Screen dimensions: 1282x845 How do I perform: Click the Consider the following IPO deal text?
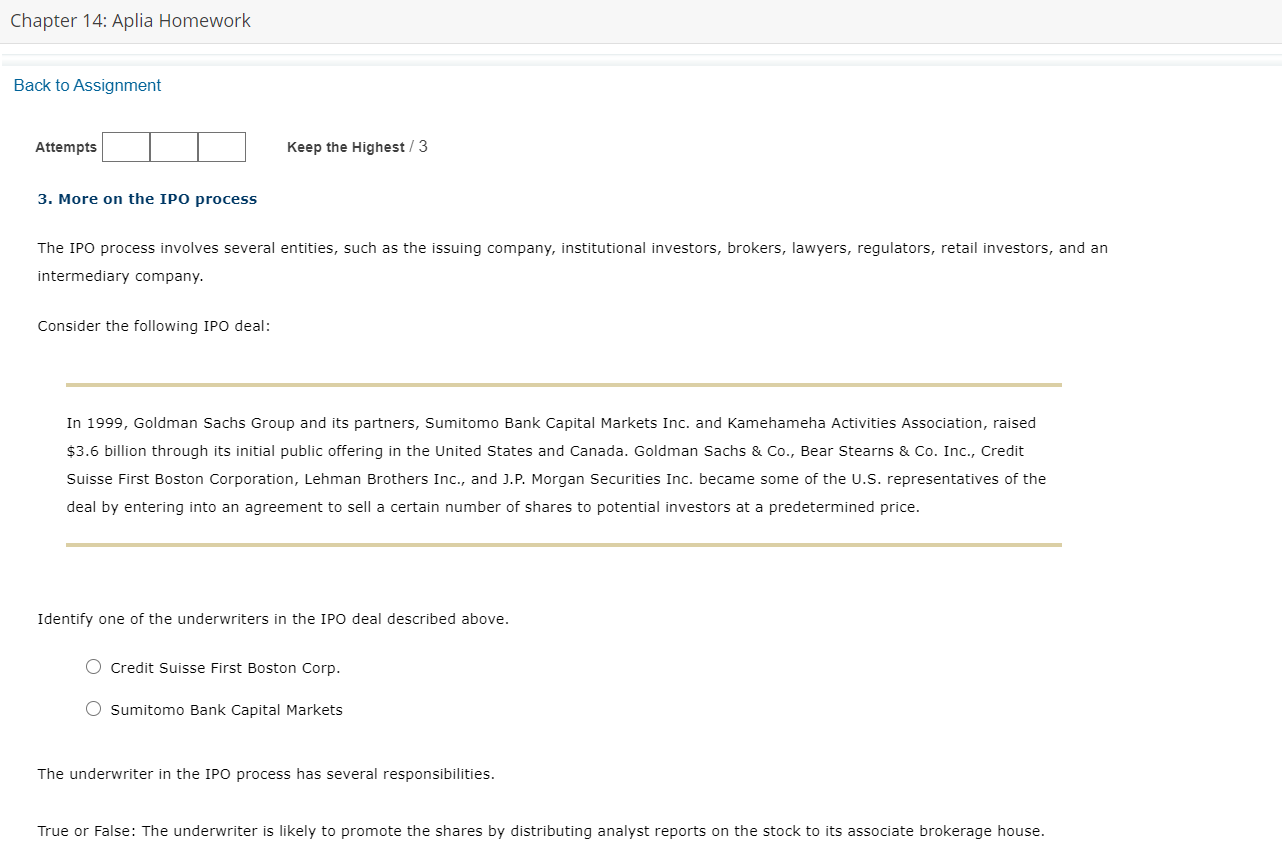point(153,325)
